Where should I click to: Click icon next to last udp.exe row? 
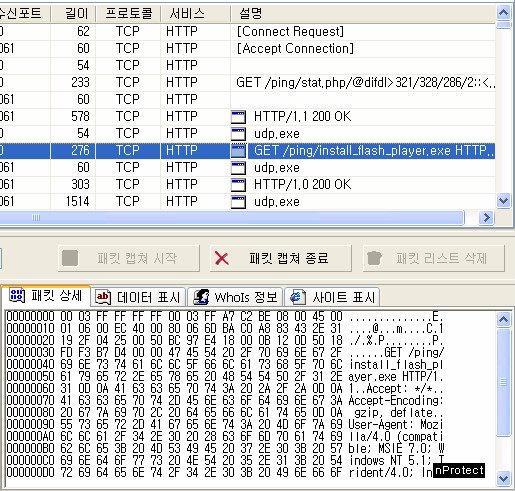(238, 202)
